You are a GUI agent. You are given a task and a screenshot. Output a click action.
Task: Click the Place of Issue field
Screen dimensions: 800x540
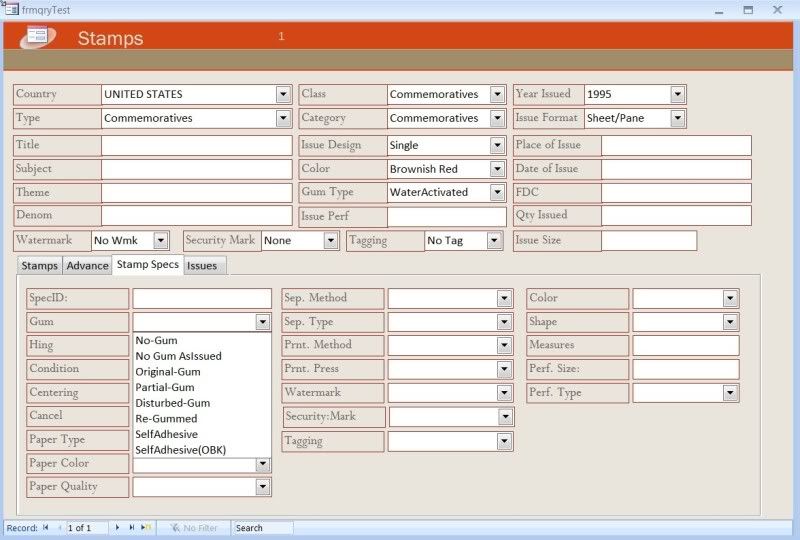coord(676,145)
